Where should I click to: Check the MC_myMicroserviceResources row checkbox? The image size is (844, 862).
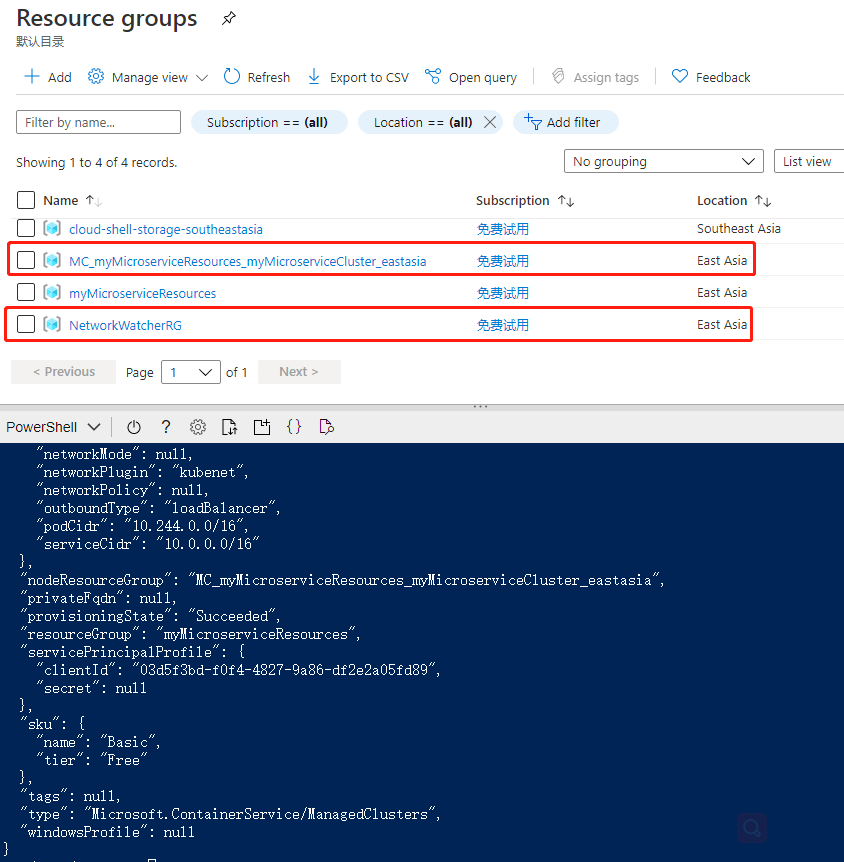click(x=26, y=260)
